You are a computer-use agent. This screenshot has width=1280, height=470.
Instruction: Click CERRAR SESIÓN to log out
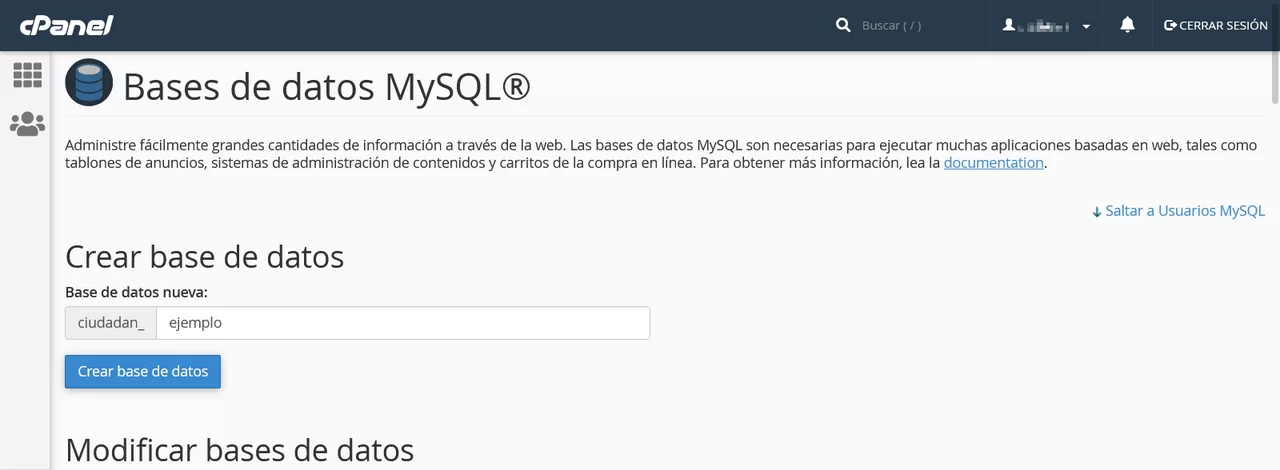pyautogui.click(x=1216, y=25)
